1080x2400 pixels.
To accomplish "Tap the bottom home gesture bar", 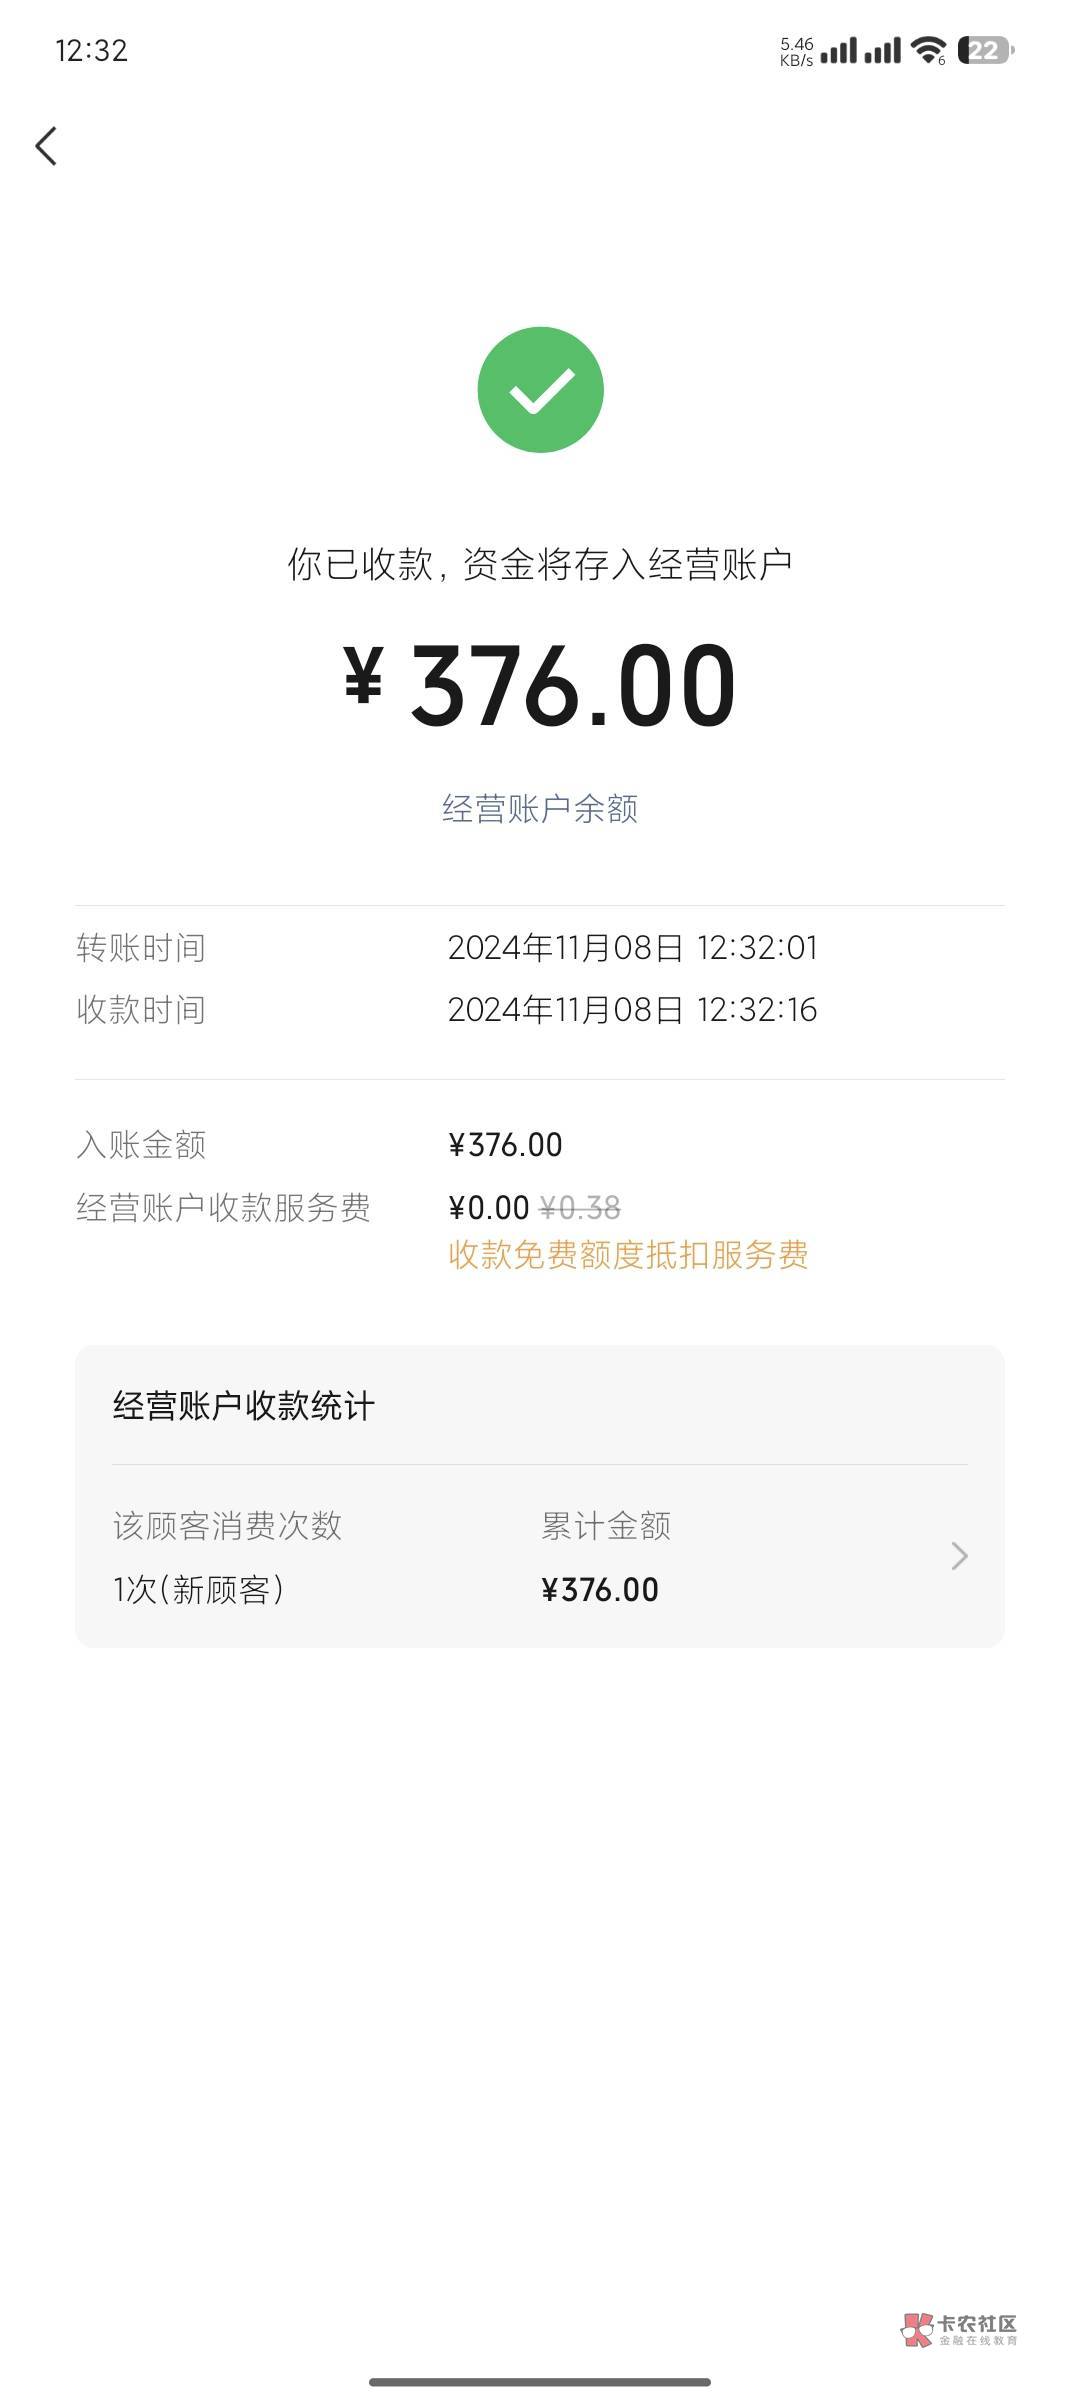I will (540, 2382).
